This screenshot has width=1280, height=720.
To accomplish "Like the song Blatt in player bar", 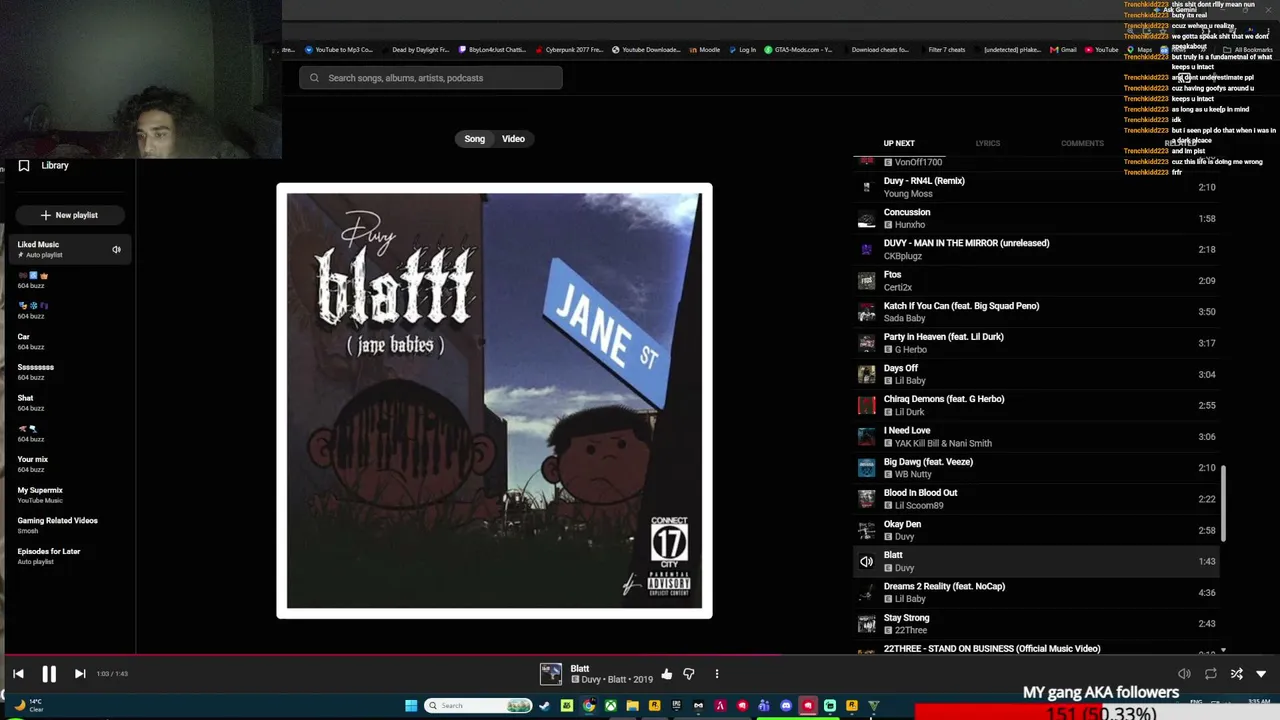I will tap(666, 674).
